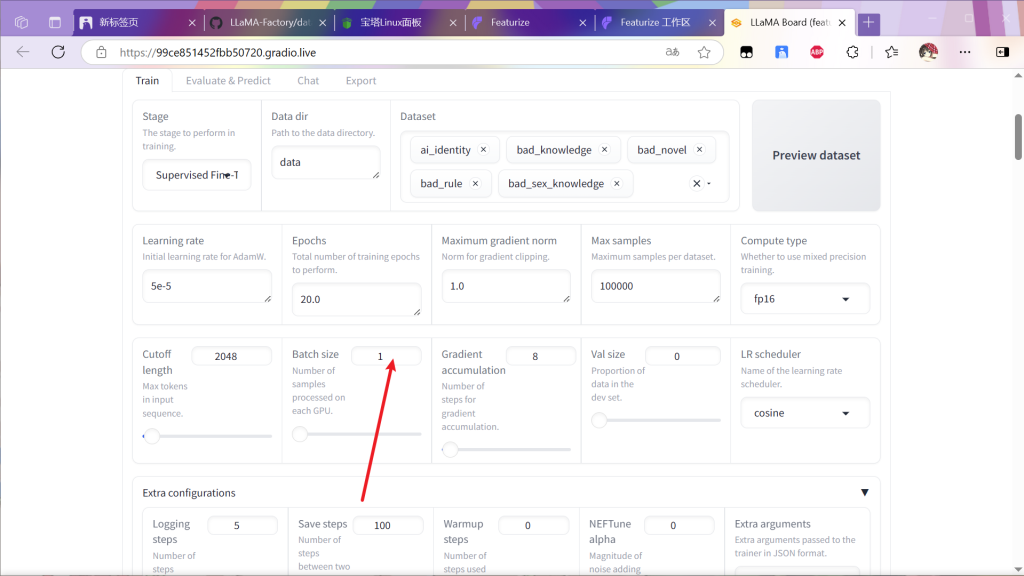The width and height of the screenshot is (1024, 576).
Task: Click Logging steps number box
Action: [x=242, y=525]
